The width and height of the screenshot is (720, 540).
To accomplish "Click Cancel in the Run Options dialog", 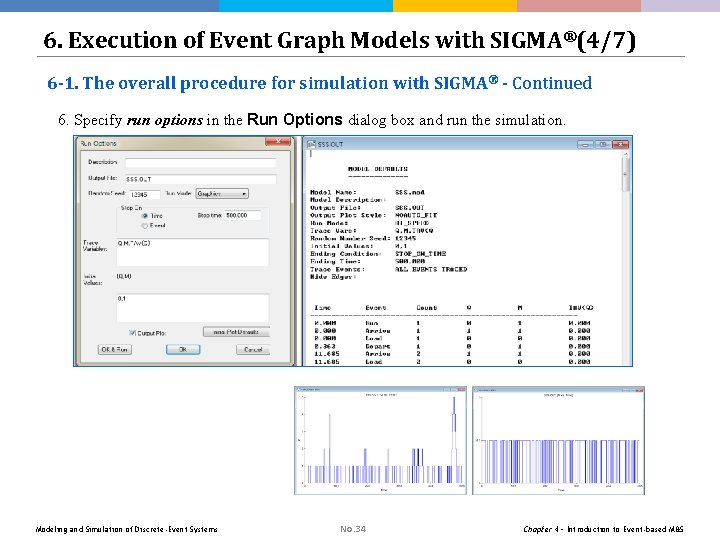I will pyautogui.click(x=253, y=349).
